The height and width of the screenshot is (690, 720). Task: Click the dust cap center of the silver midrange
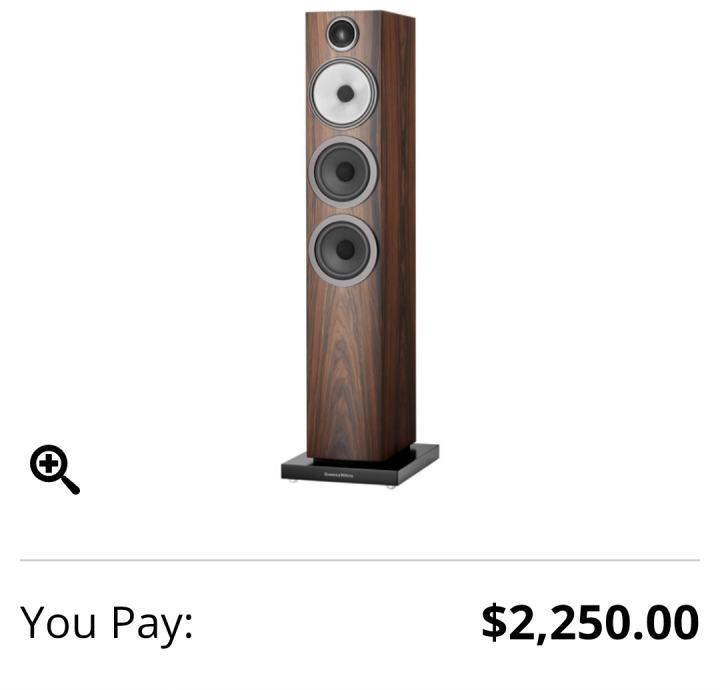click(345, 94)
